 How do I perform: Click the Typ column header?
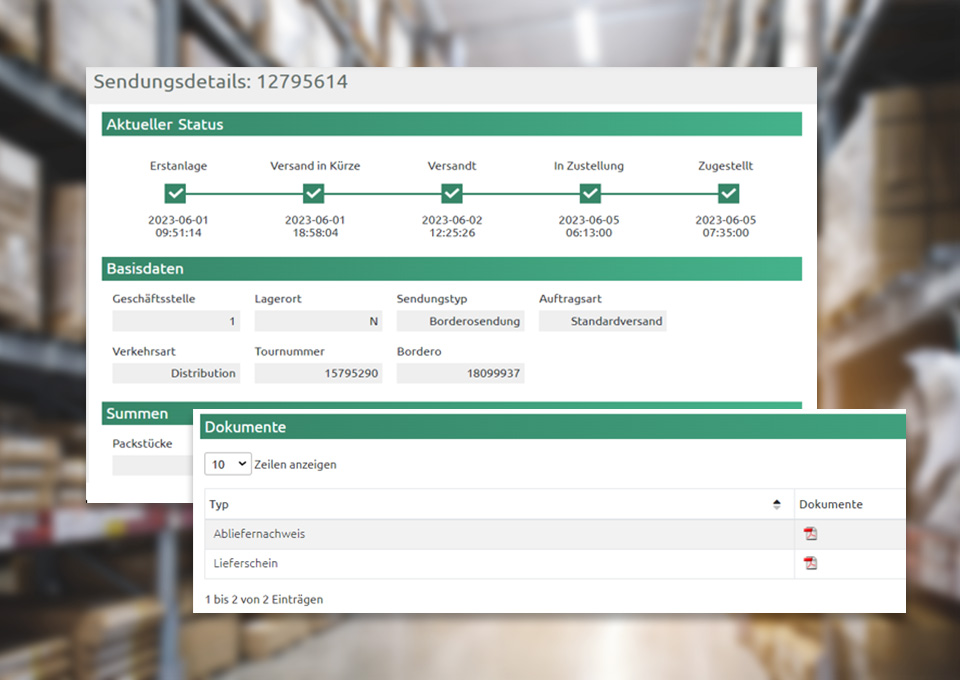point(220,505)
